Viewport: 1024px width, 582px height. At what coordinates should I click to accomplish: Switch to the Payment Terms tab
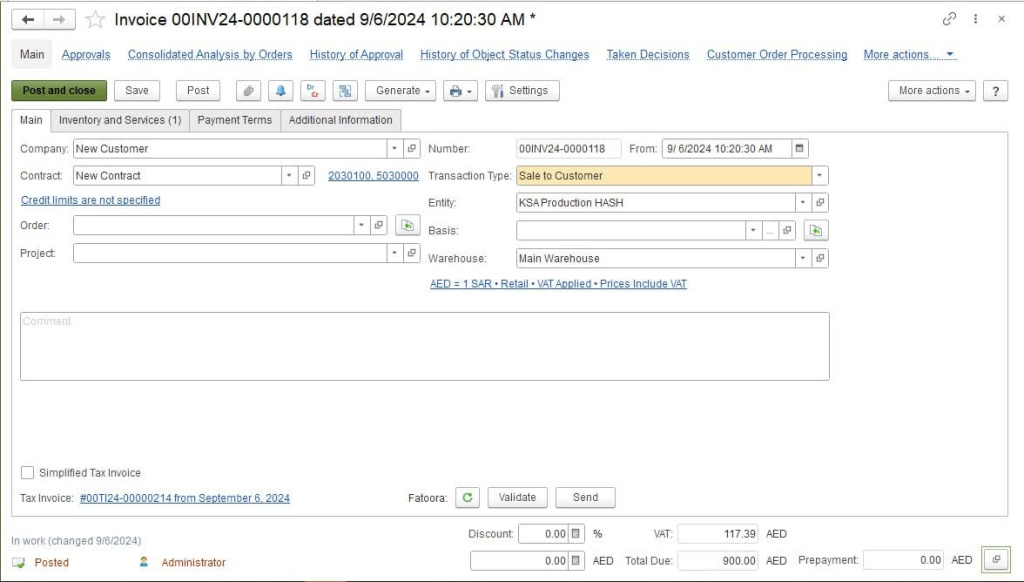click(x=233, y=119)
